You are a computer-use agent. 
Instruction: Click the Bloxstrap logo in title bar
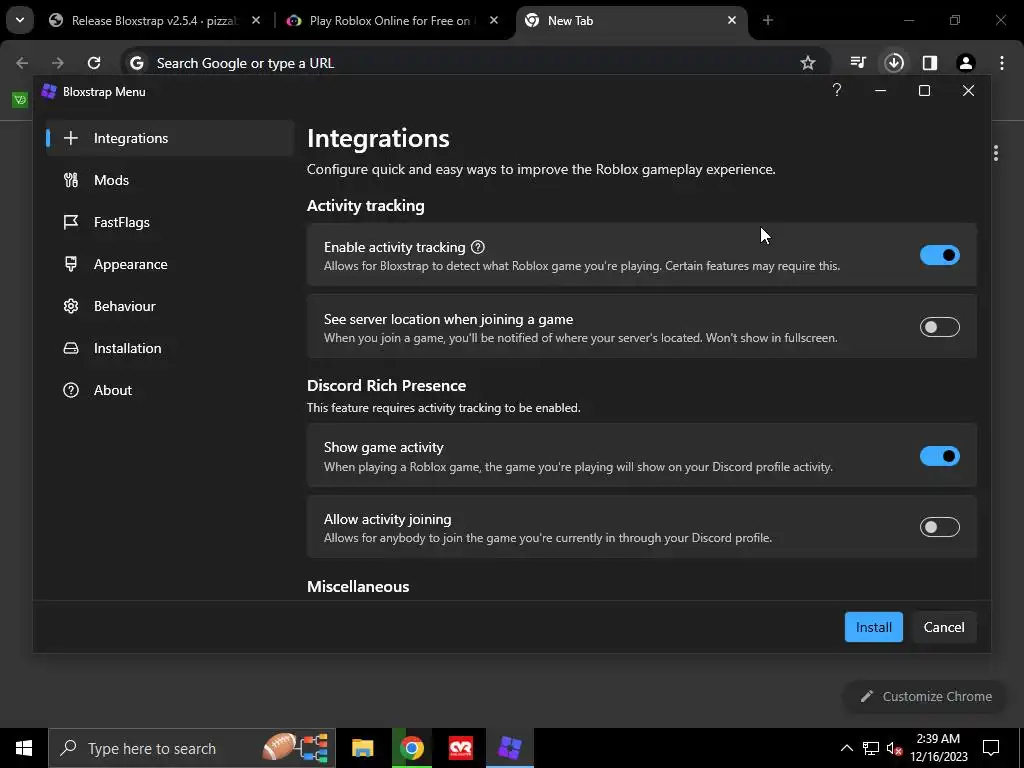pos(49,91)
